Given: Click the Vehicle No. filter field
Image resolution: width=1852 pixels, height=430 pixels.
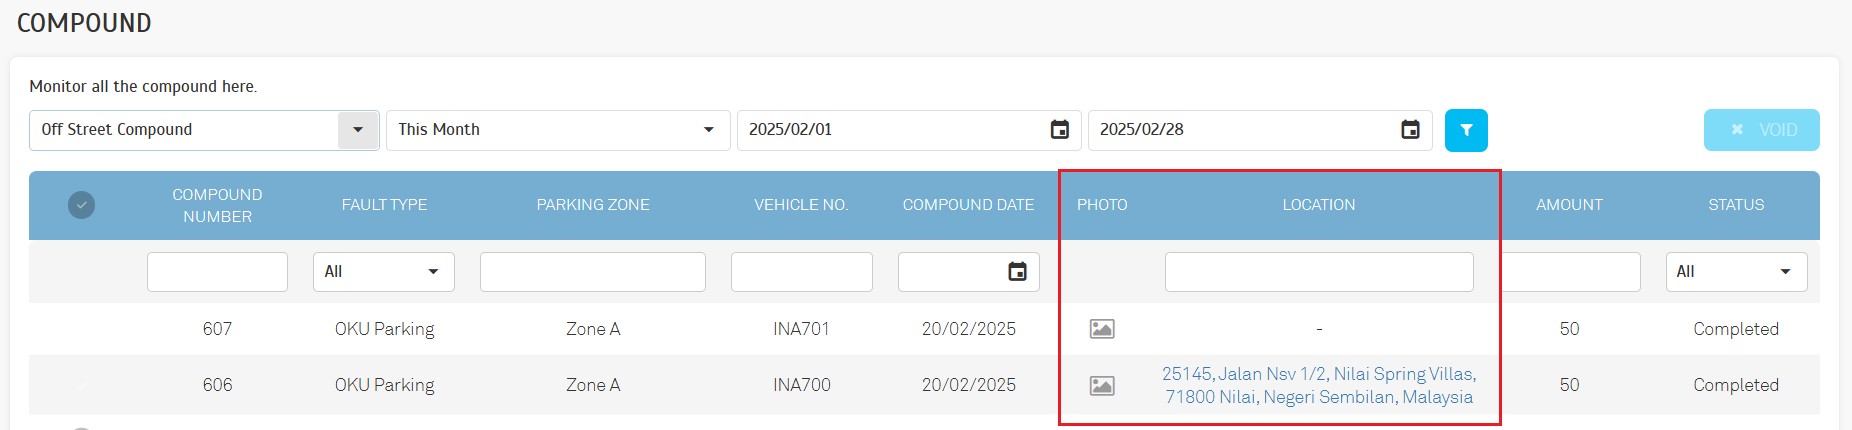Looking at the screenshot, I should click(801, 272).
